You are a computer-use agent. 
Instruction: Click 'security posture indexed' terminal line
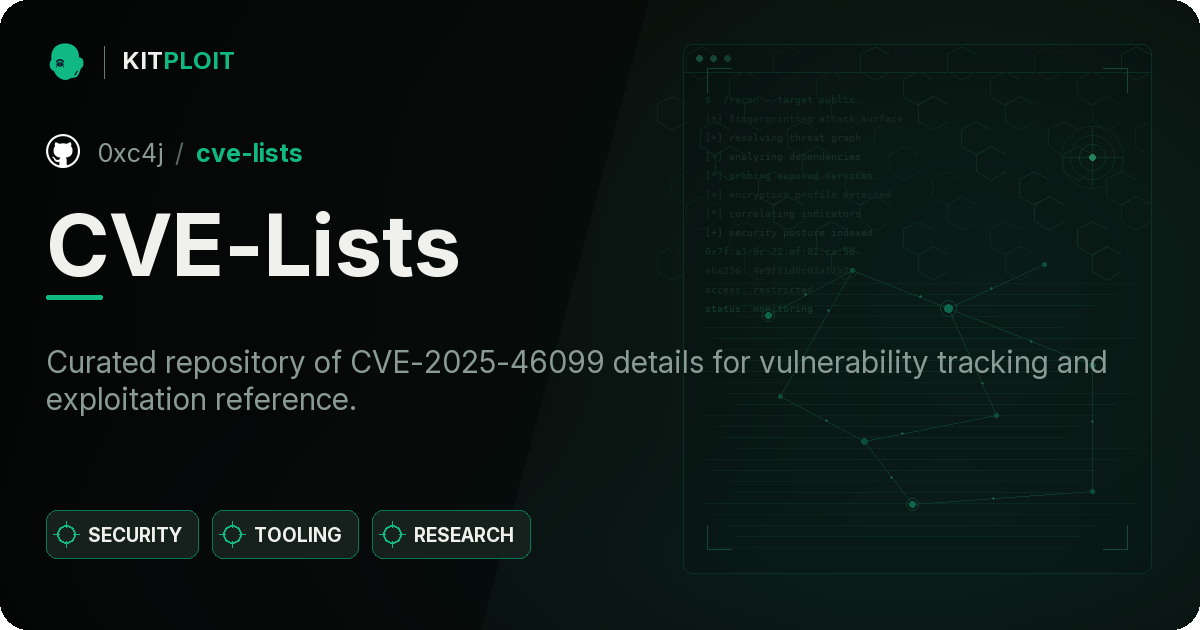pyautogui.click(x=788, y=233)
